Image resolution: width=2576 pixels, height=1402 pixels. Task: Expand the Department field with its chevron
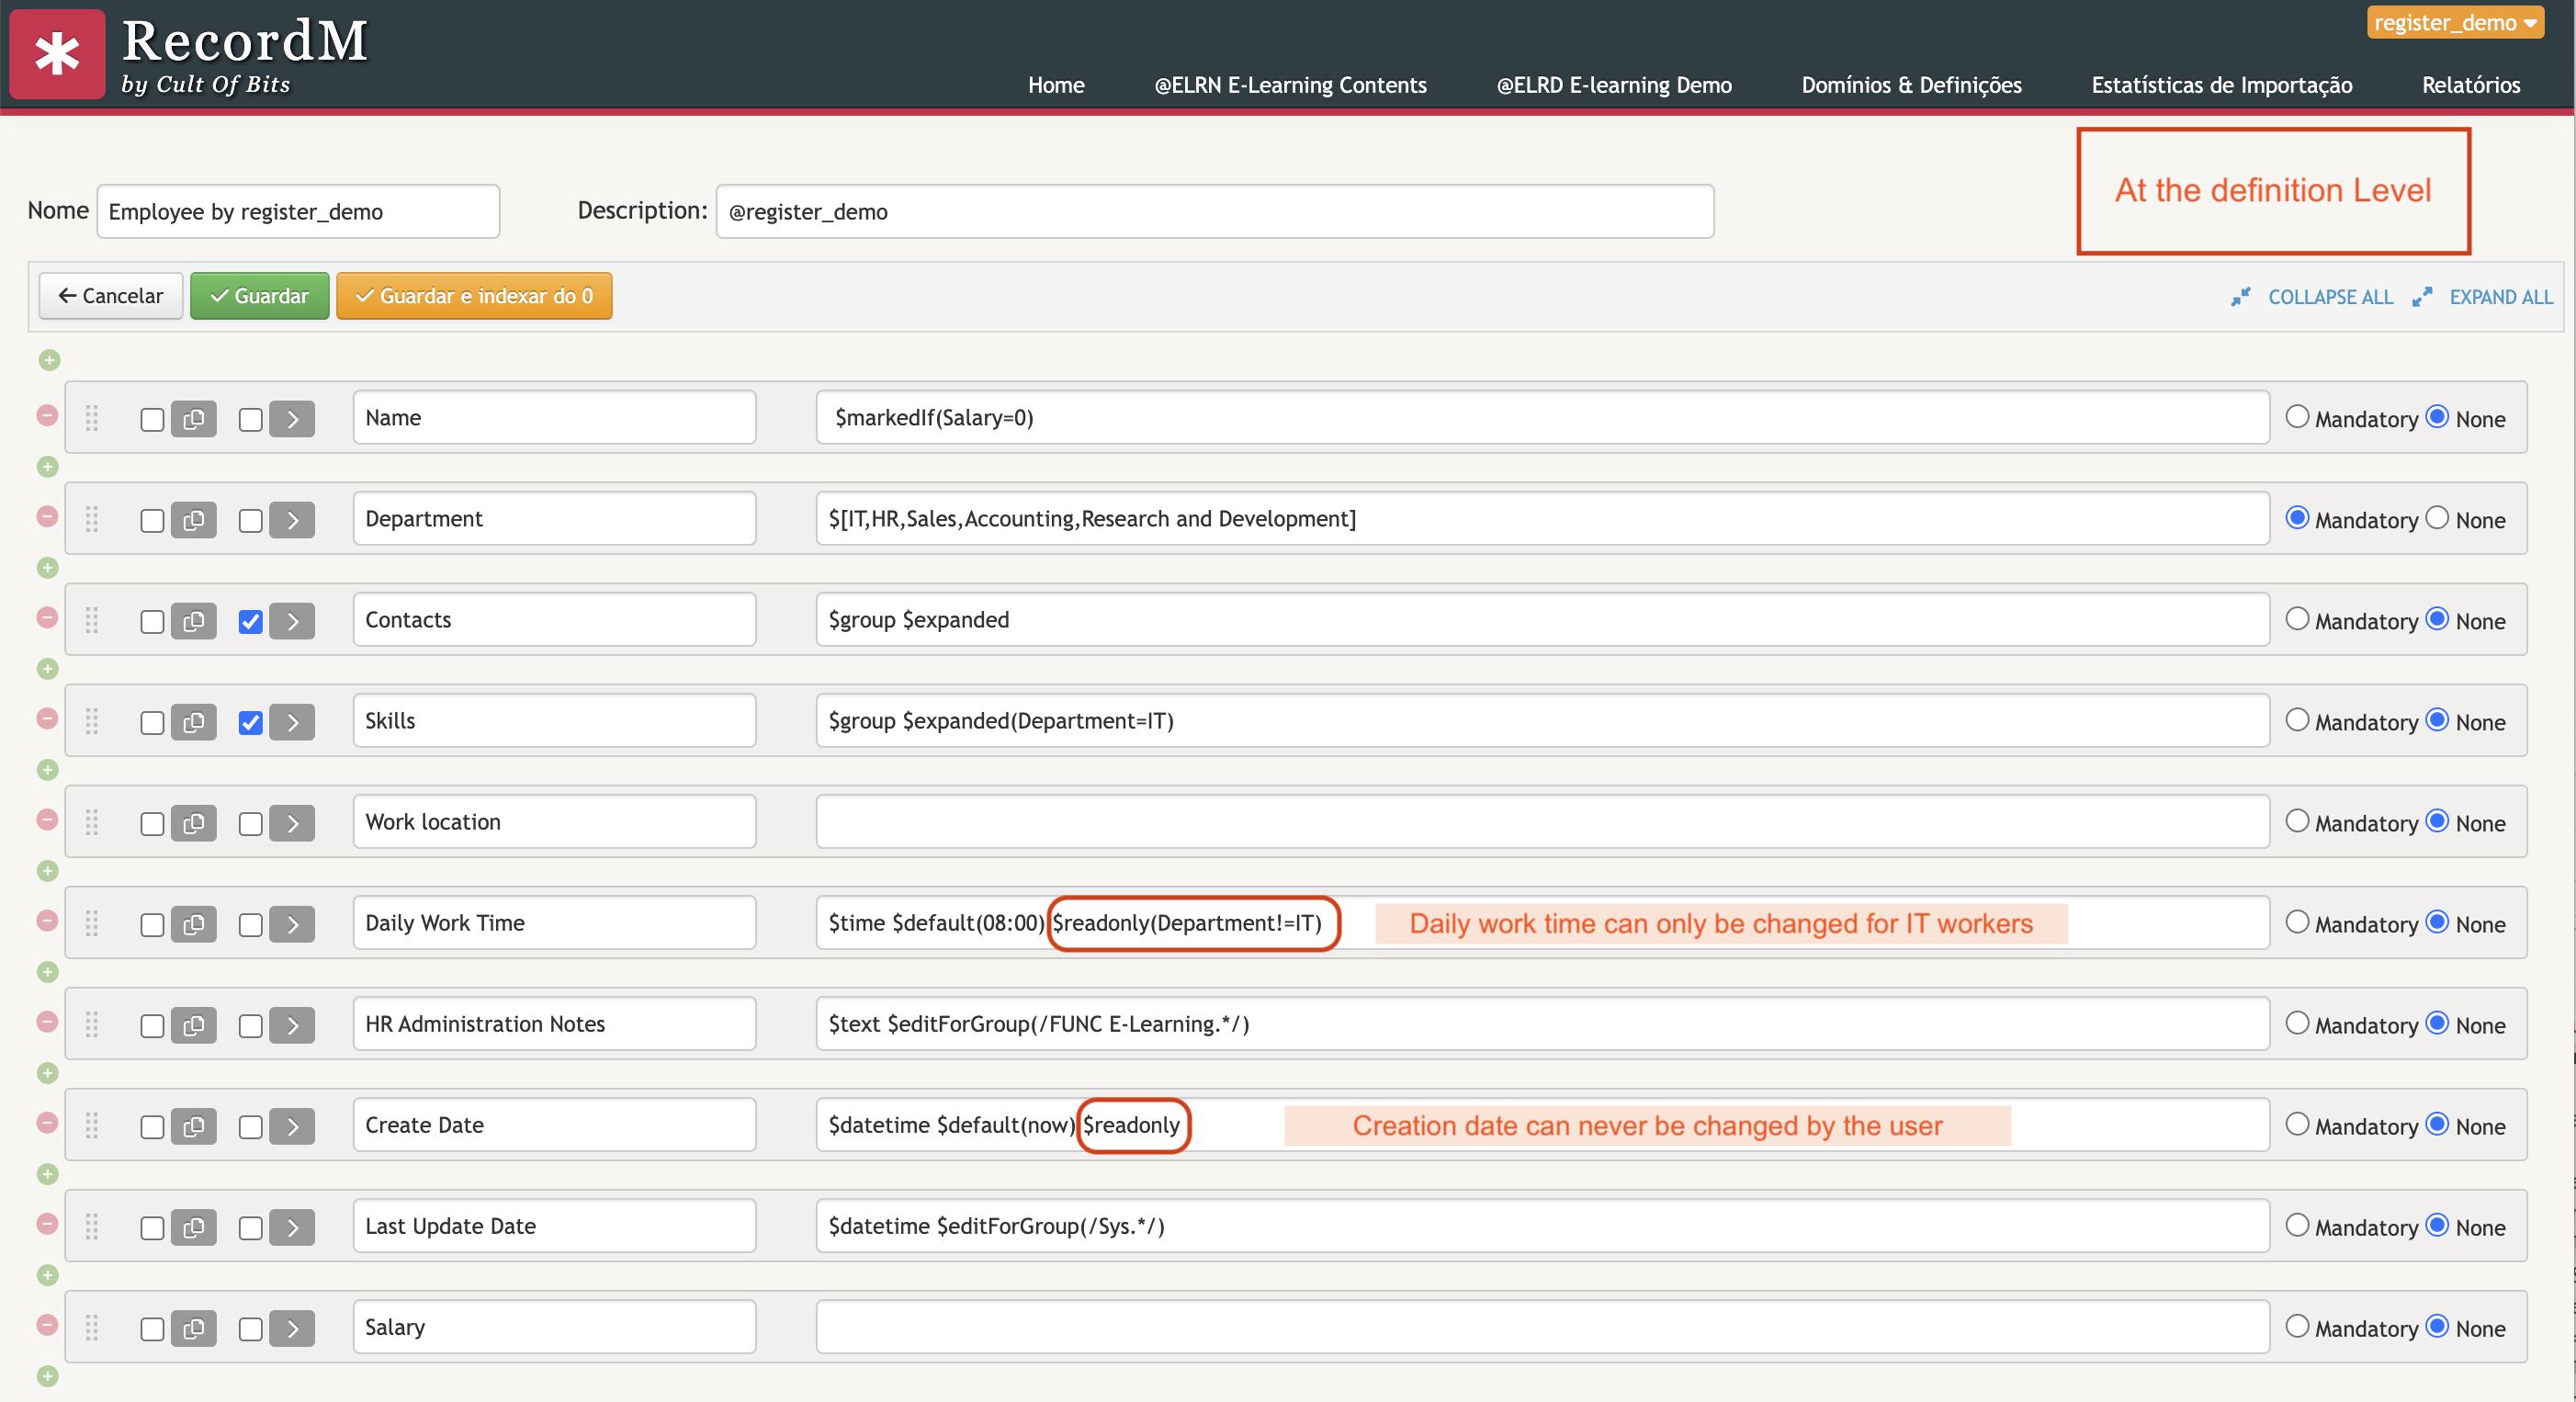coord(292,520)
